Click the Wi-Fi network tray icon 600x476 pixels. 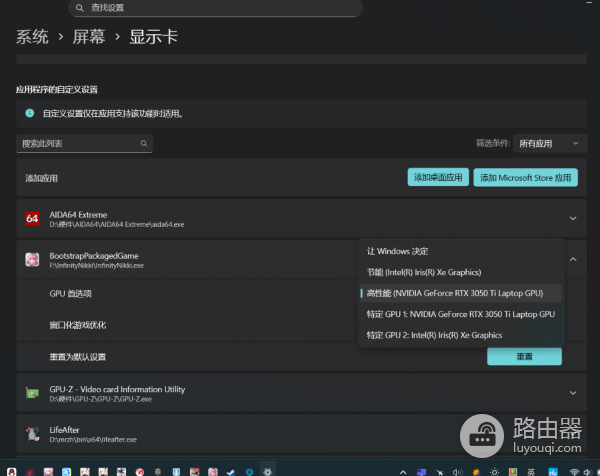(574, 472)
